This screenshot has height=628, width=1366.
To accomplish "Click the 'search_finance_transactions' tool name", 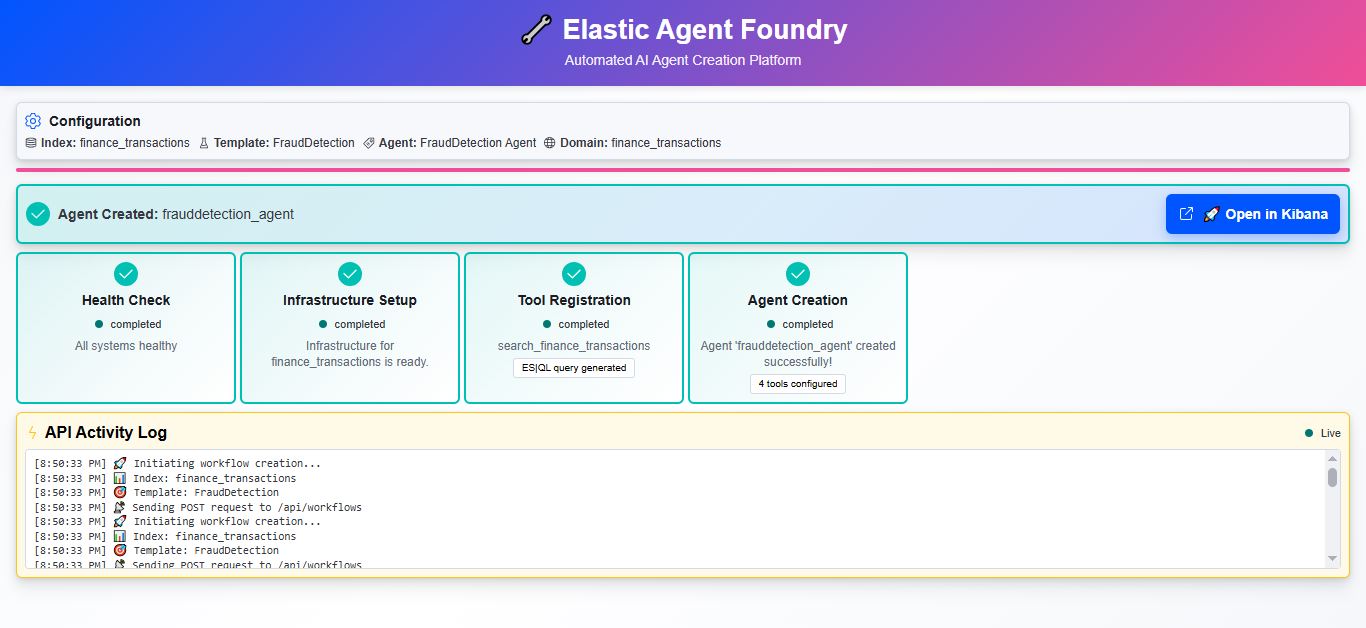I will (574, 346).
